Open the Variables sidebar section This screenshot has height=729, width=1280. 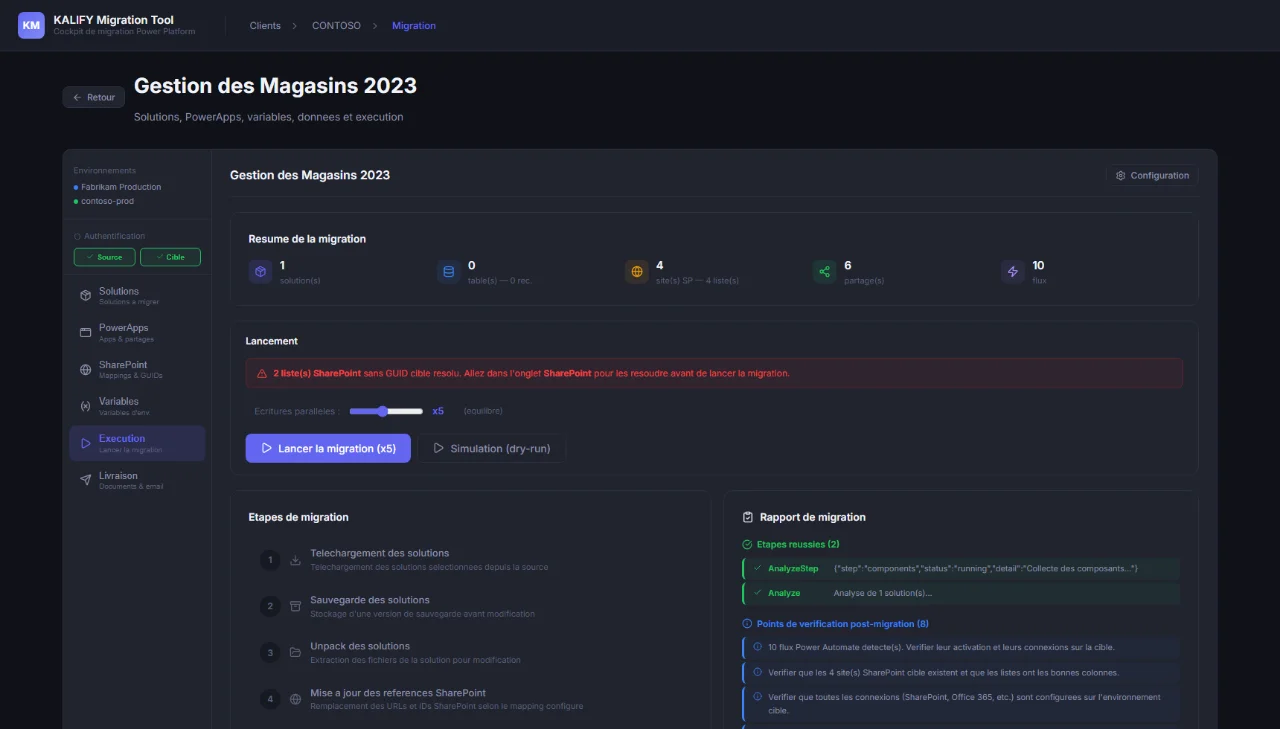[x=137, y=406]
